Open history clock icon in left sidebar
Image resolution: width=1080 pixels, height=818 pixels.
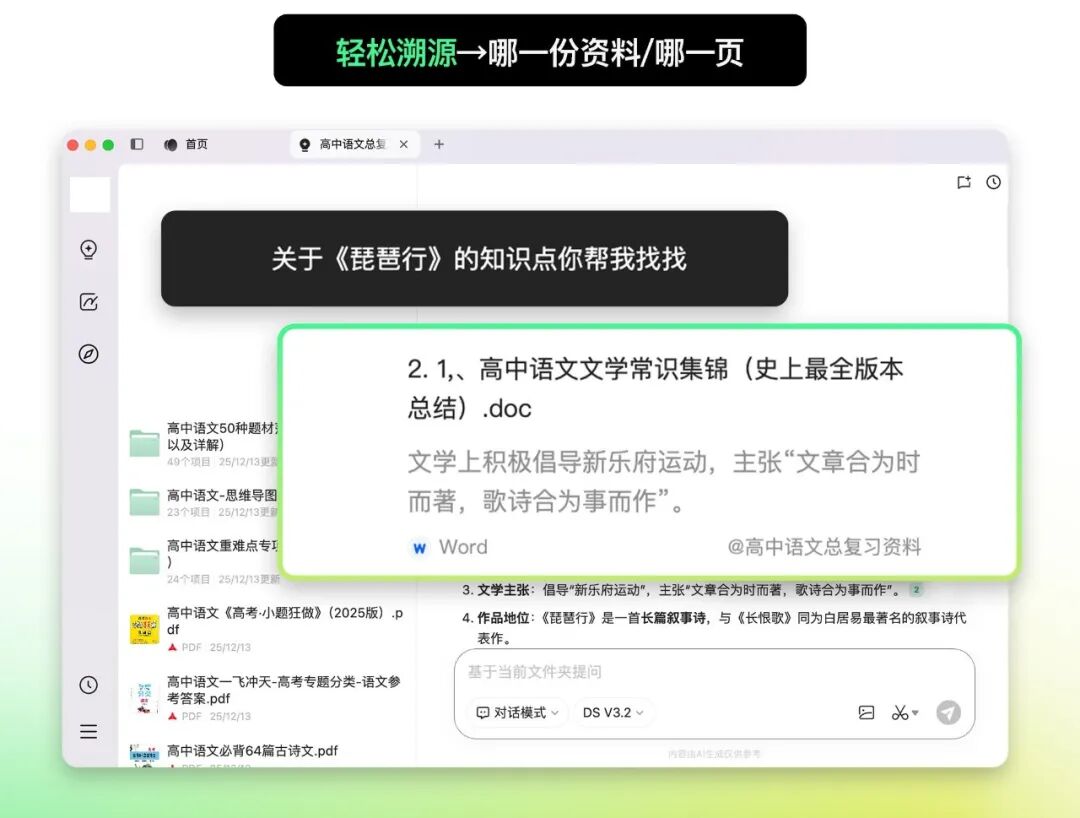pyautogui.click(x=89, y=684)
